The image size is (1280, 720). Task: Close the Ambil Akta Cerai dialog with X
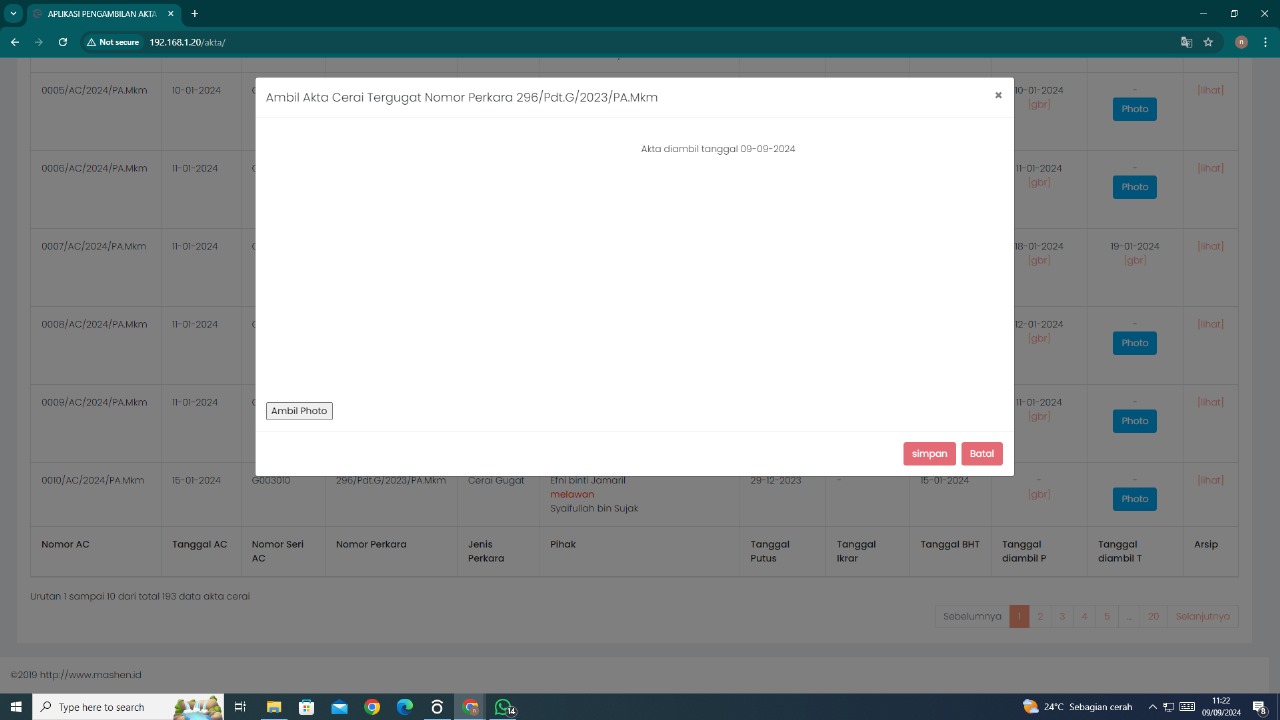coord(998,96)
